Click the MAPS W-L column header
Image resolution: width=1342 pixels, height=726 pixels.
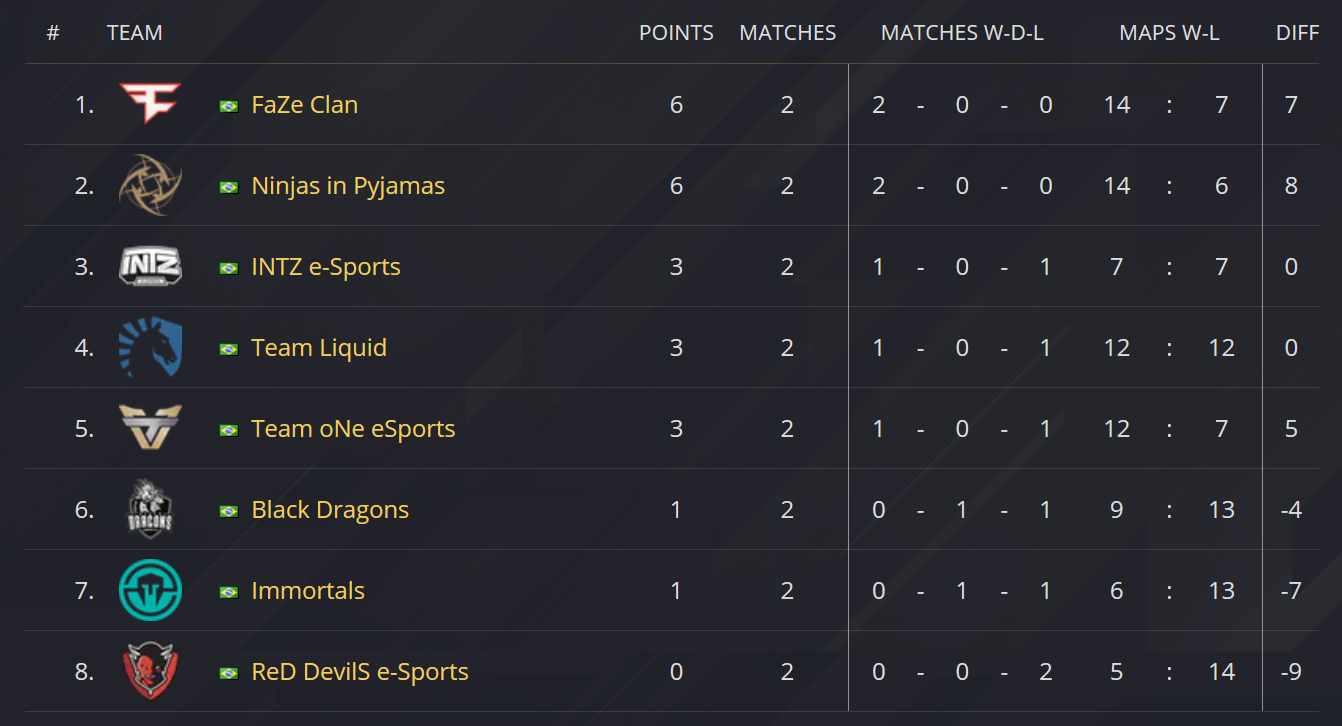coord(1169,33)
